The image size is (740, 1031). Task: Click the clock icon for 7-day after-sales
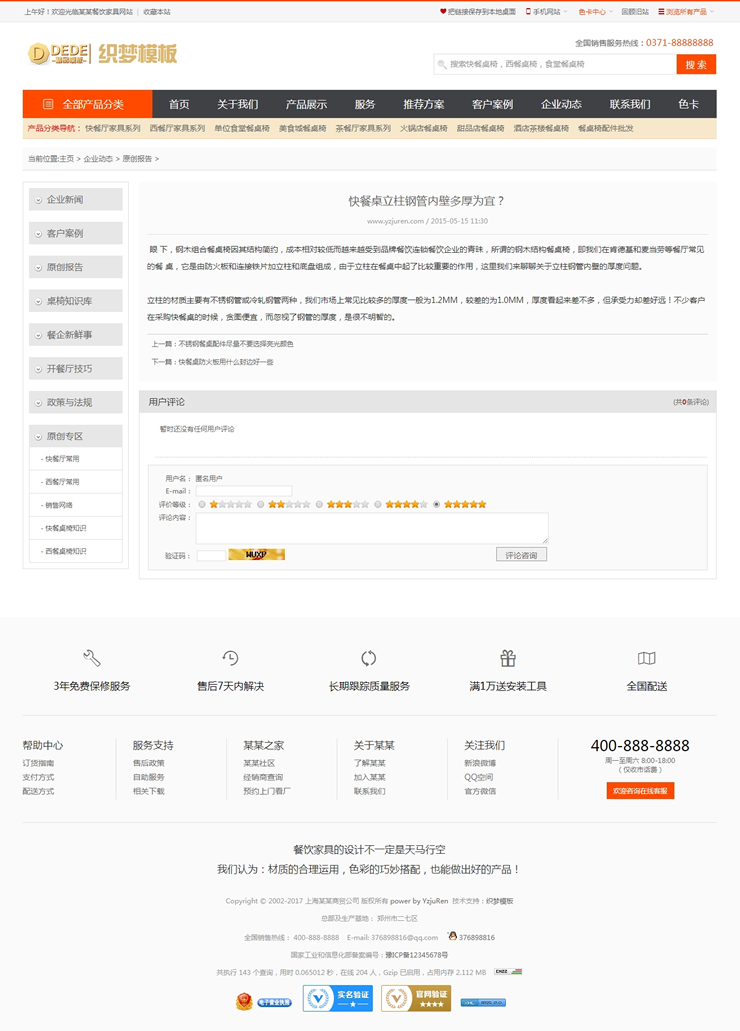click(x=230, y=658)
